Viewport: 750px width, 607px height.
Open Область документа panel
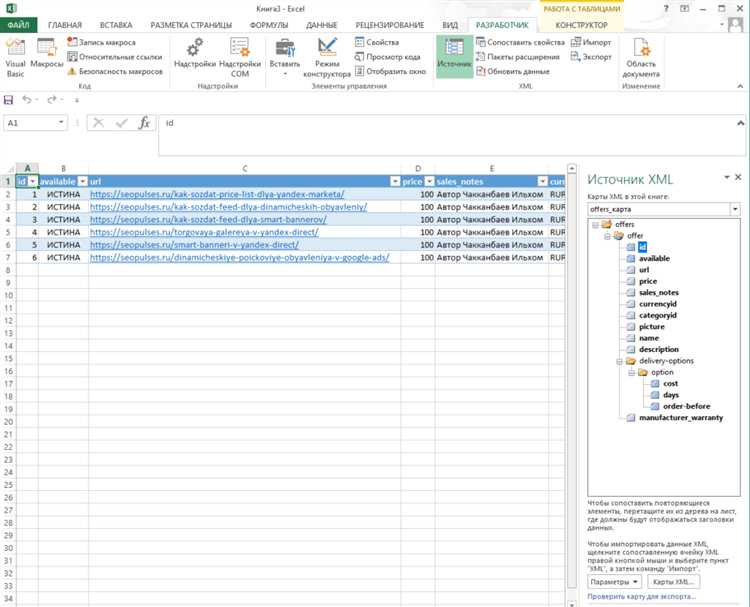(641, 58)
